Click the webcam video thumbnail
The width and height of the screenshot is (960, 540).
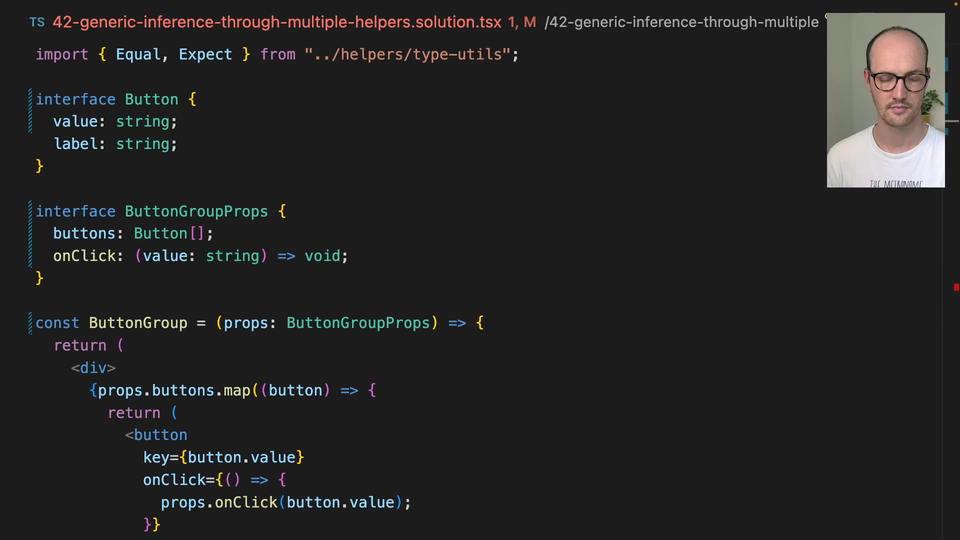coord(885,100)
